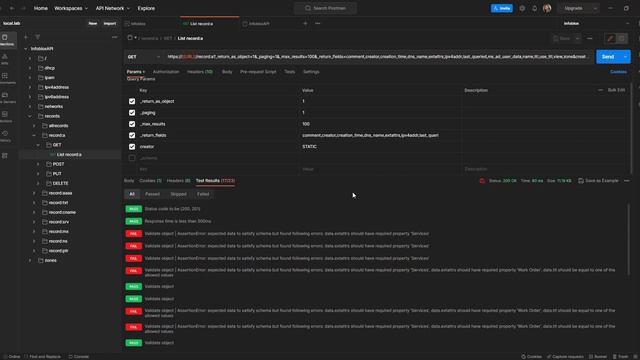Expand the ipam folder
This screenshot has height=360, width=640.
tap(30, 78)
